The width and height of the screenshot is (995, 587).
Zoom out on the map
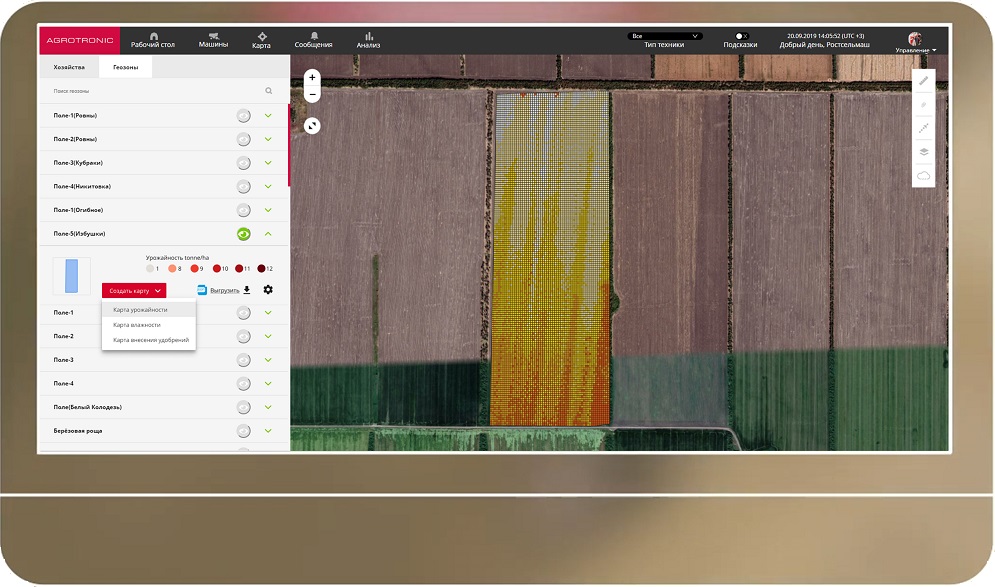coord(312,95)
